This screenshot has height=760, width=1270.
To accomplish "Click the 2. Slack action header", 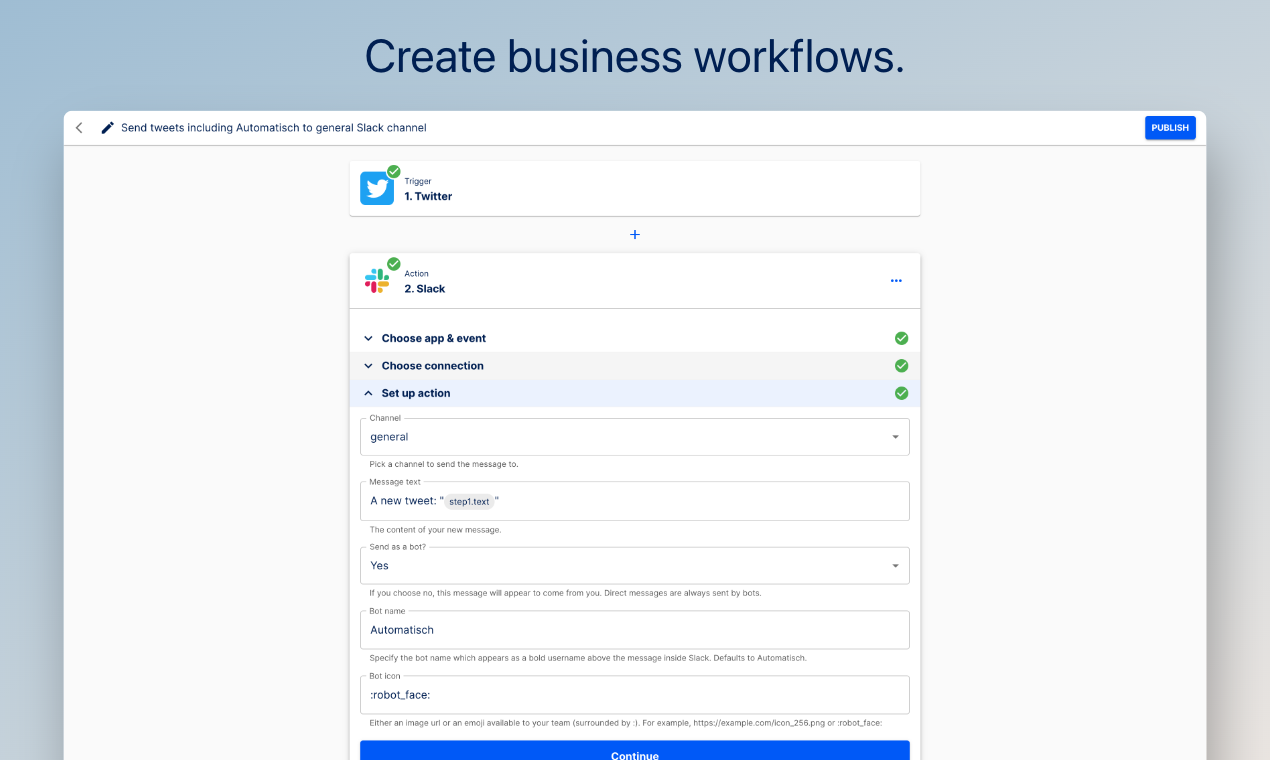I will [635, 281].
